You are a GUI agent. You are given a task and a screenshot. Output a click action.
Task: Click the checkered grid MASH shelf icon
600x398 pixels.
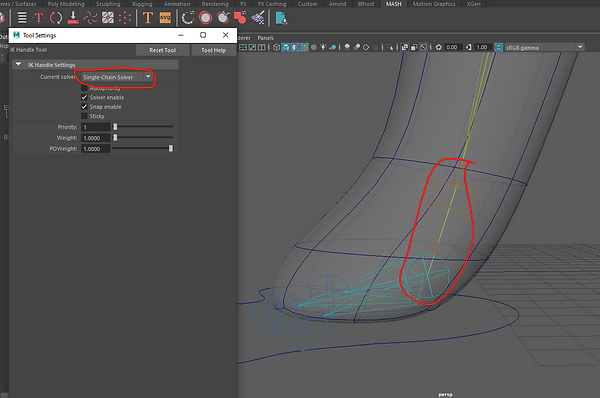coord(108,18)
